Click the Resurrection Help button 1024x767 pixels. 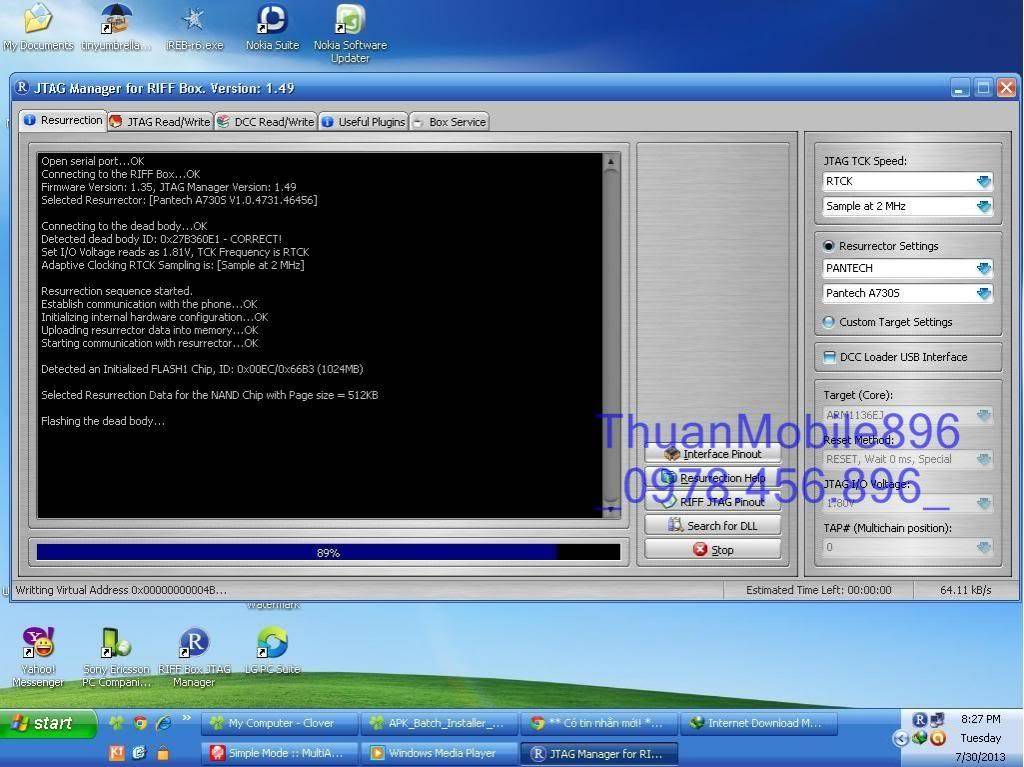coord(712,478)
